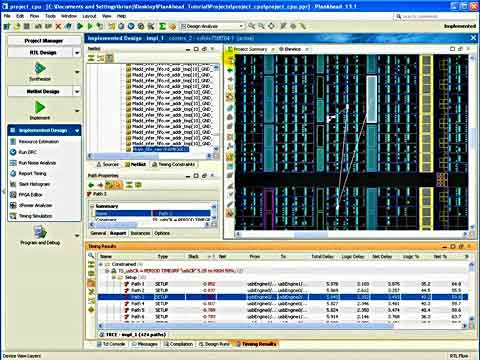
Task: Switch to the Options tab in Path Properties
Action: 162,233
